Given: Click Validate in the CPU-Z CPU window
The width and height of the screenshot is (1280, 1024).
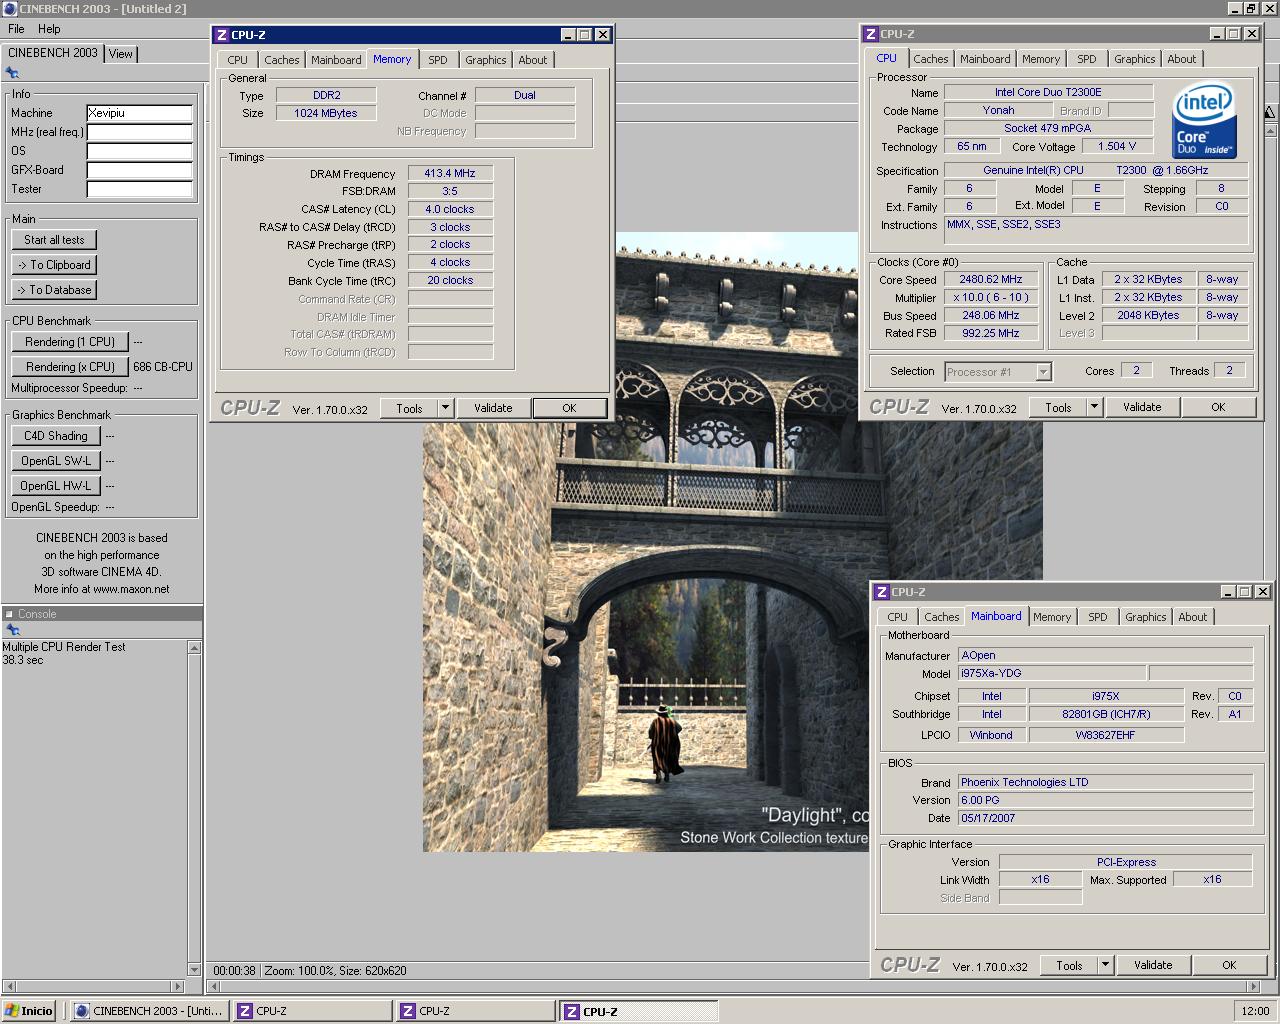Looking at the screenshot, I should pyautogui.click(x=1142, y=407).
